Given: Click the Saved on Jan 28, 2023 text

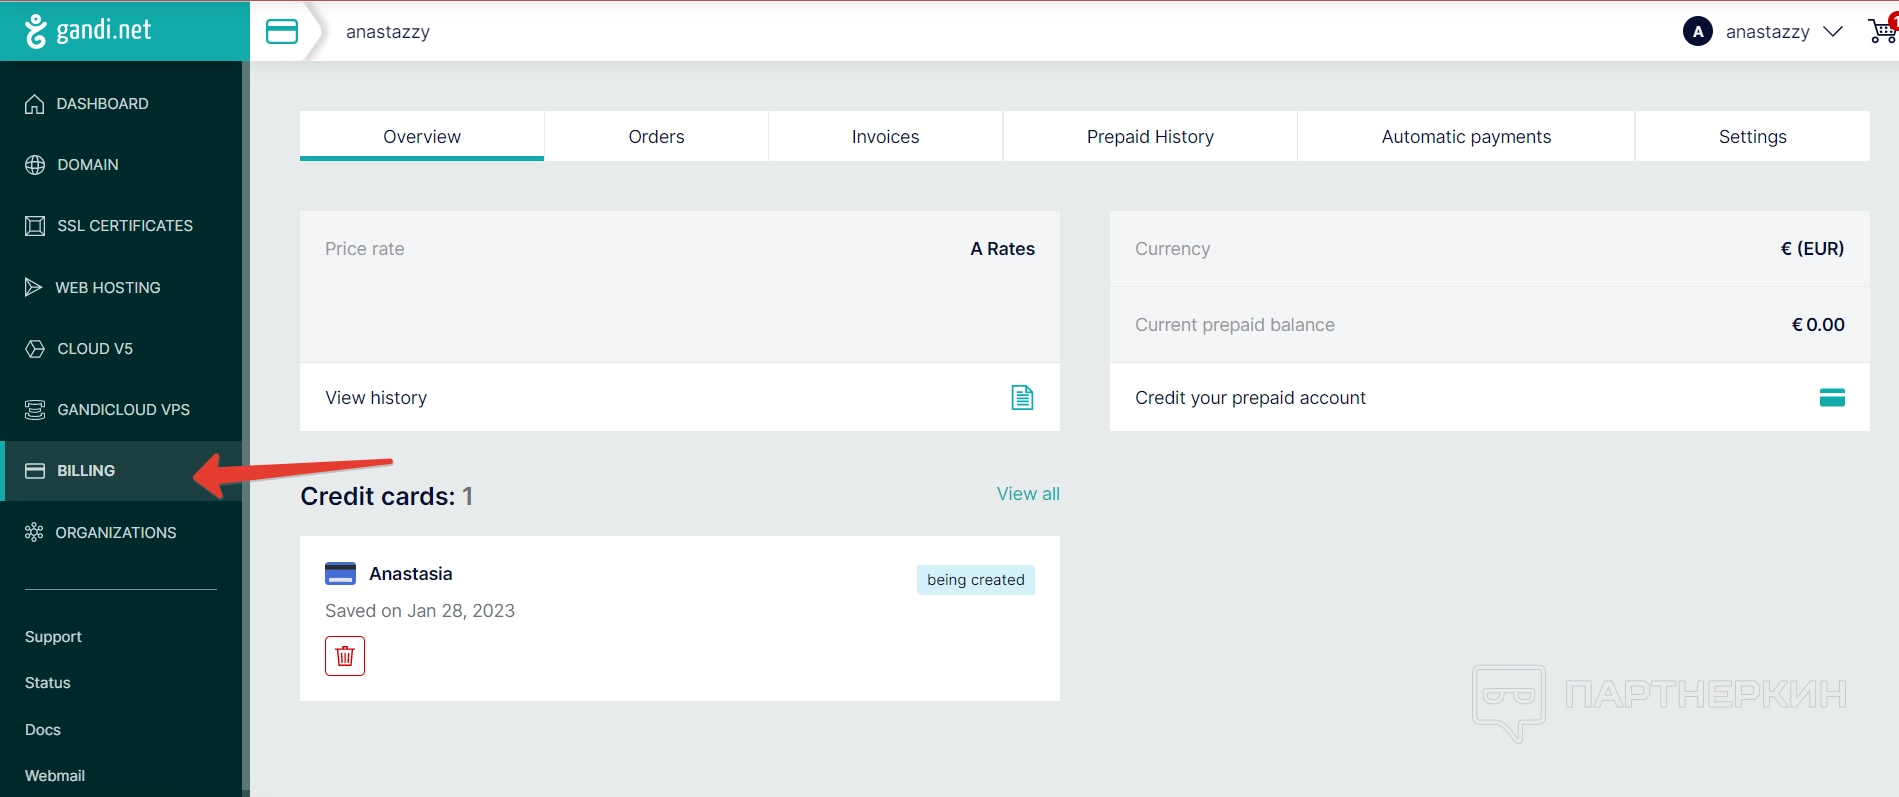Looking at the screenshot, I should pyautogui.click(x=420, y=611).
